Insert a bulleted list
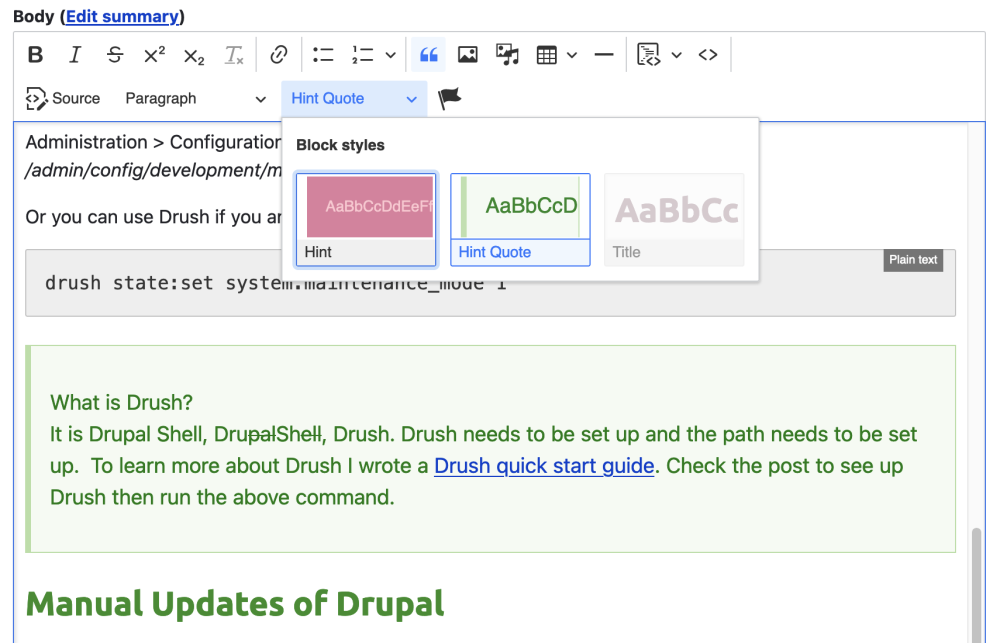Screen dimensions: 1000x643 click(323, 55)
